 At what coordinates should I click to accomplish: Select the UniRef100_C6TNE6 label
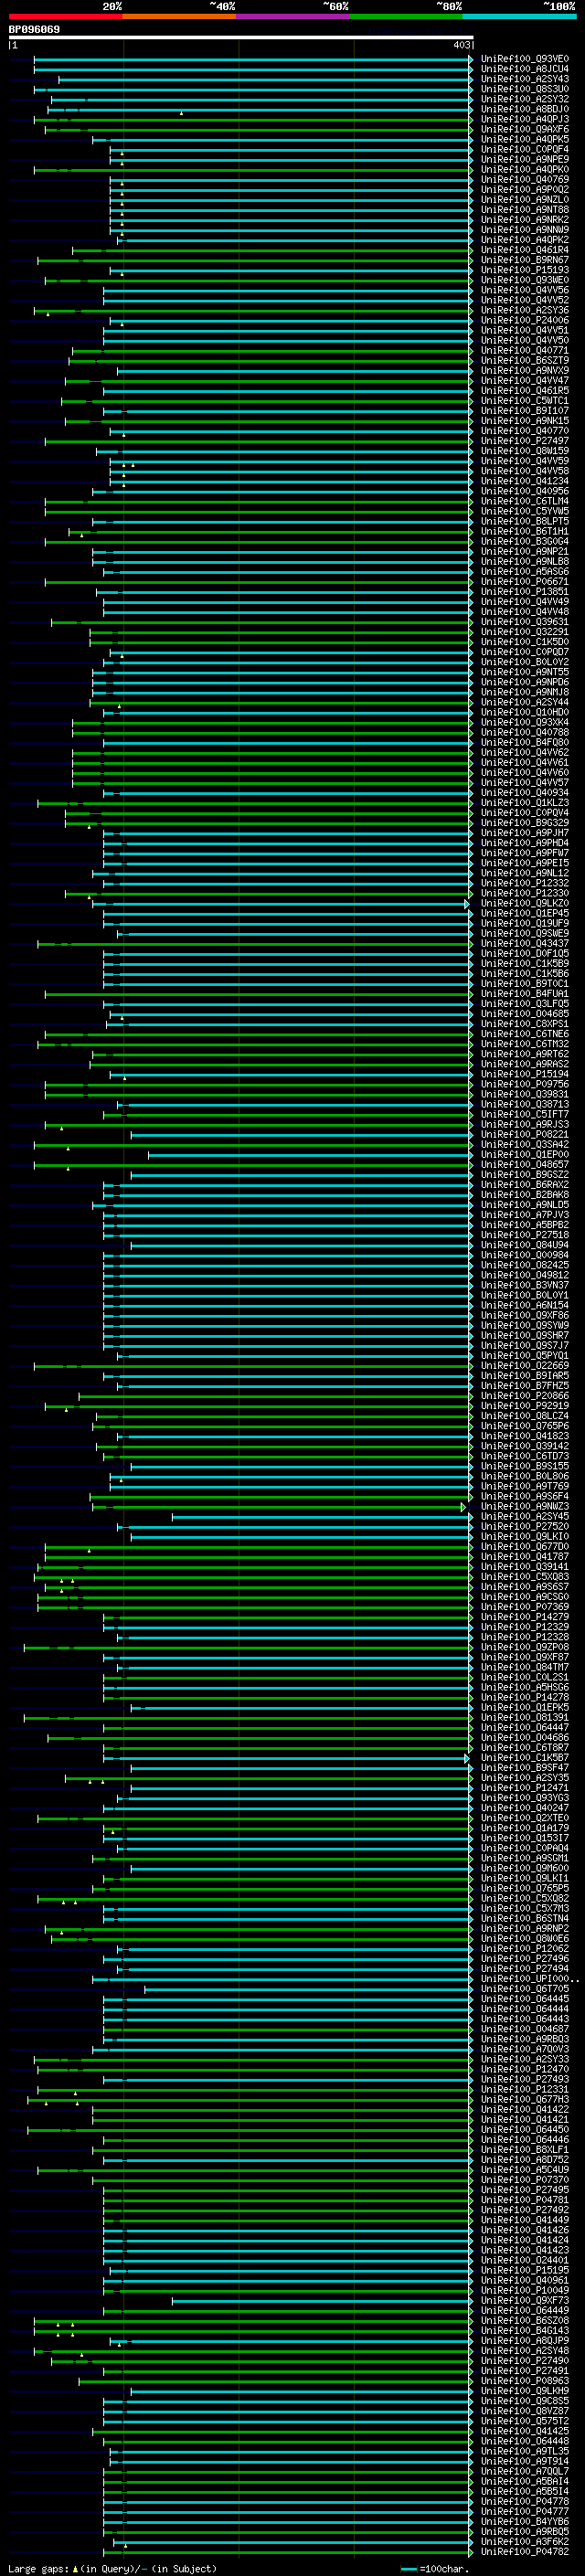pyautogui.click(x=524, y=1034)
